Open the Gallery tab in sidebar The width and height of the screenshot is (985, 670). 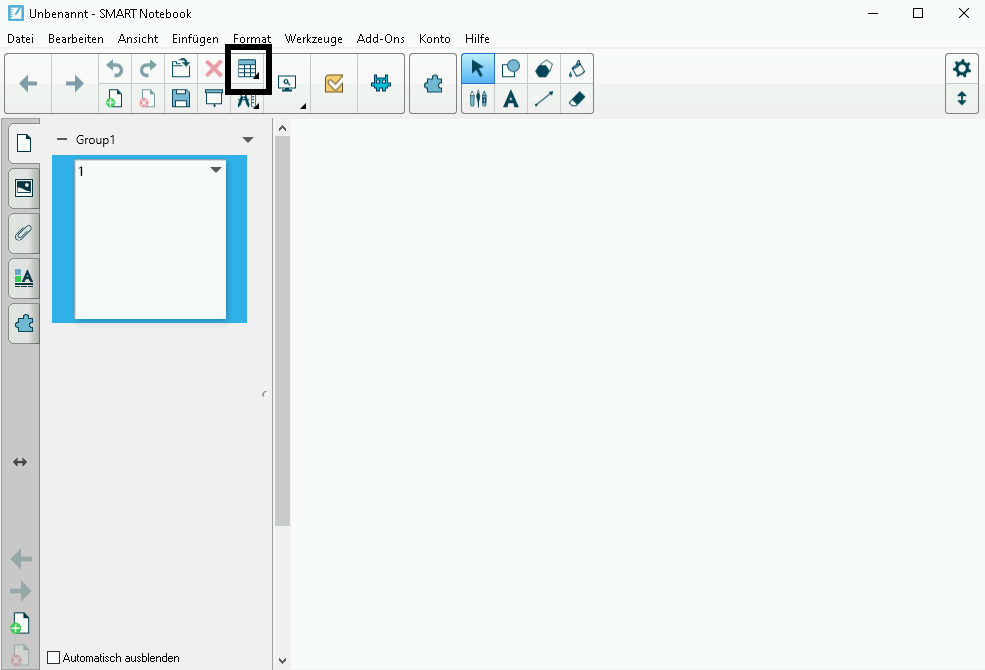point(23,187)
